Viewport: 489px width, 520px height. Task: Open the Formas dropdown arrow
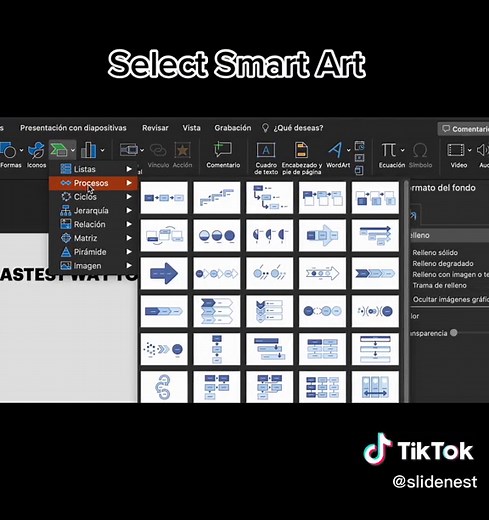tap(21, 150)
